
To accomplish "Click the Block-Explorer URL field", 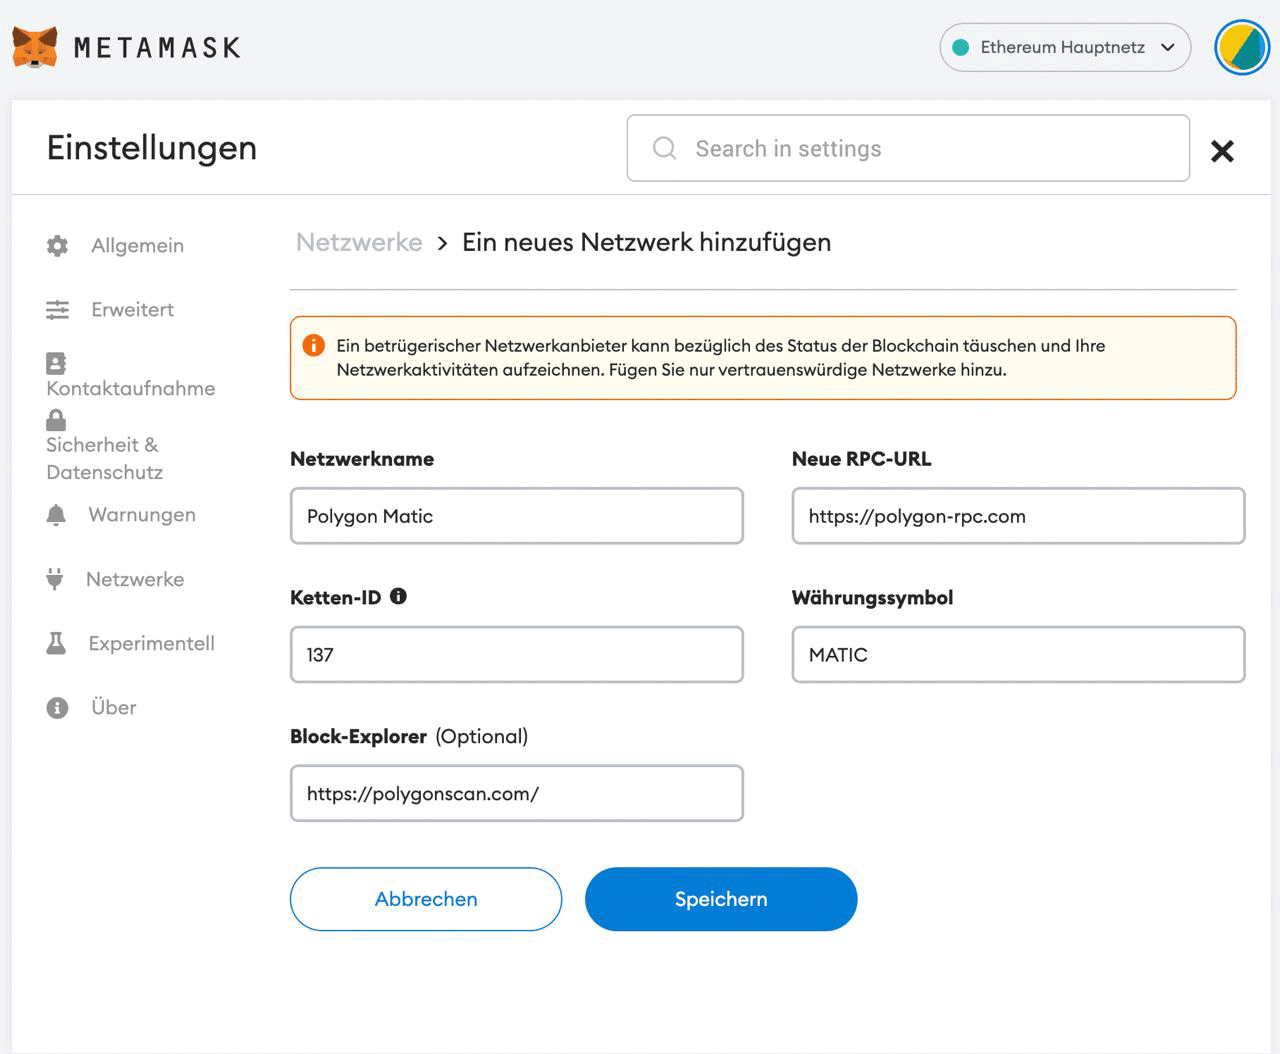I will coord(517,793).
